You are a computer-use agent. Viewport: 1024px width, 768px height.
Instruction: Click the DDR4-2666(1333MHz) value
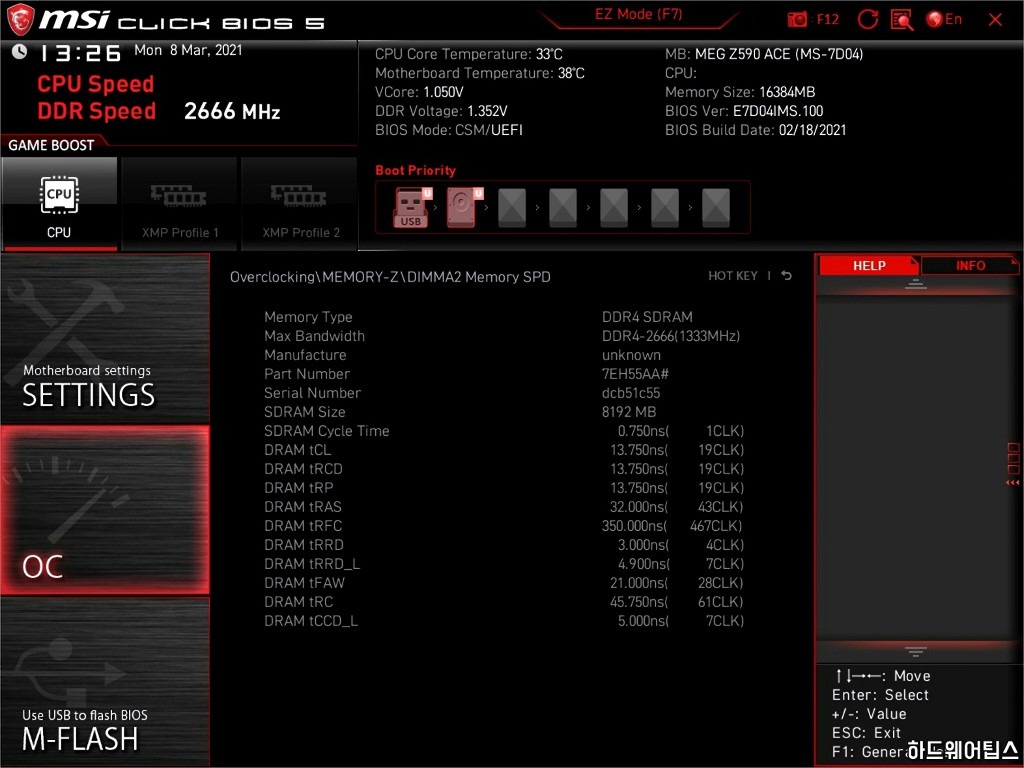[x=671, y=336]
